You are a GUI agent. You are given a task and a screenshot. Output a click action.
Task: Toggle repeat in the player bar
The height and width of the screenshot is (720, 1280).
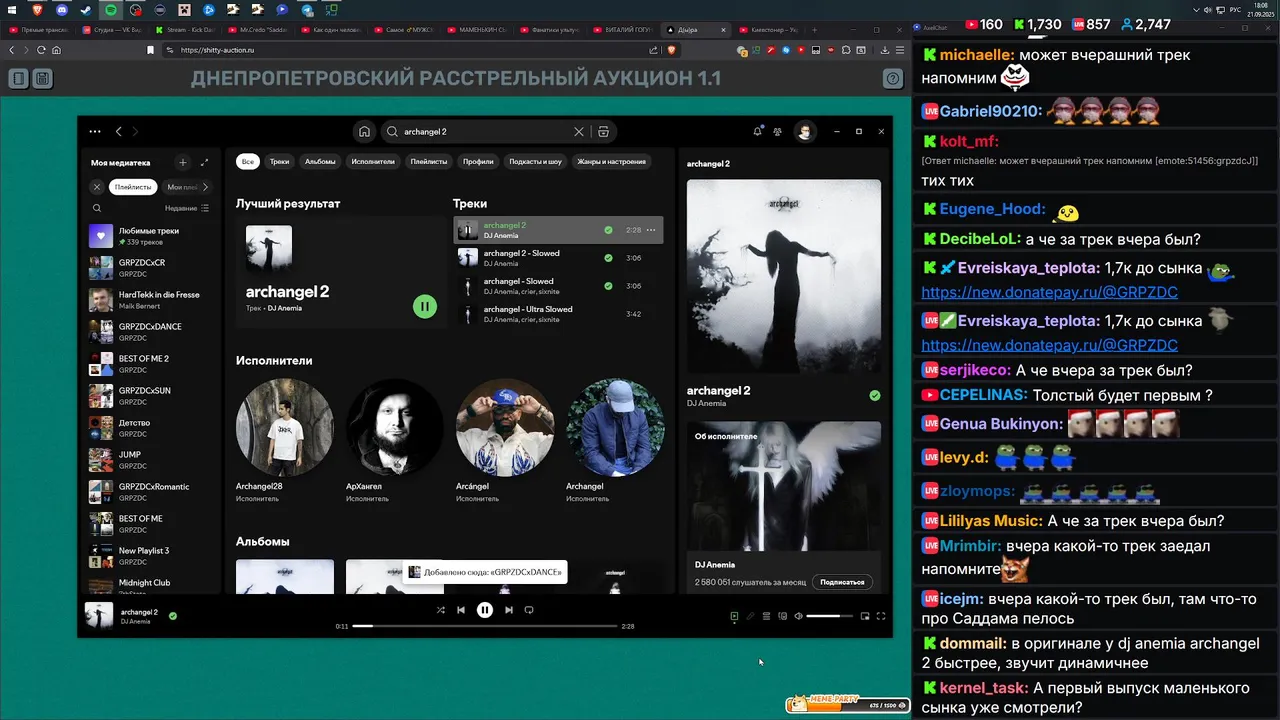tap(529, 610)
